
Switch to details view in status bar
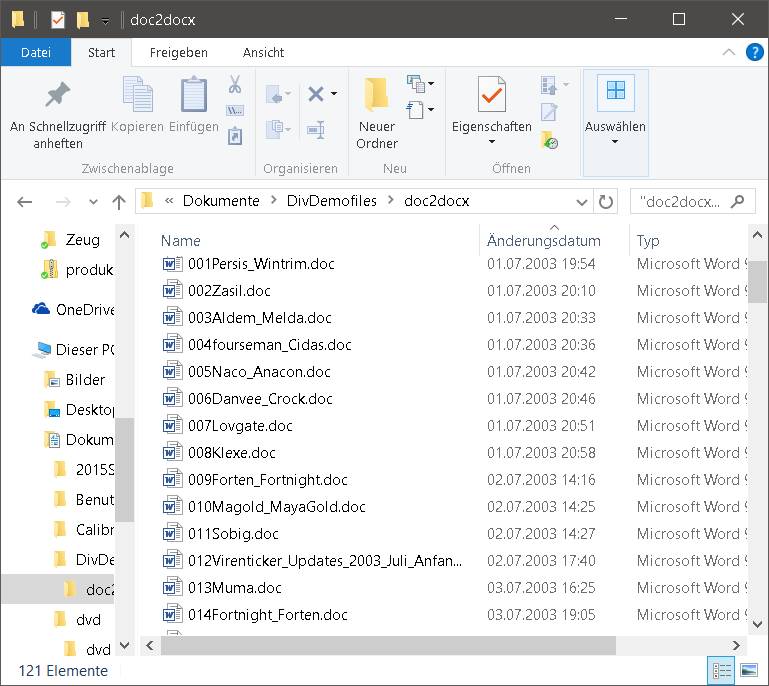pos(720,671)
